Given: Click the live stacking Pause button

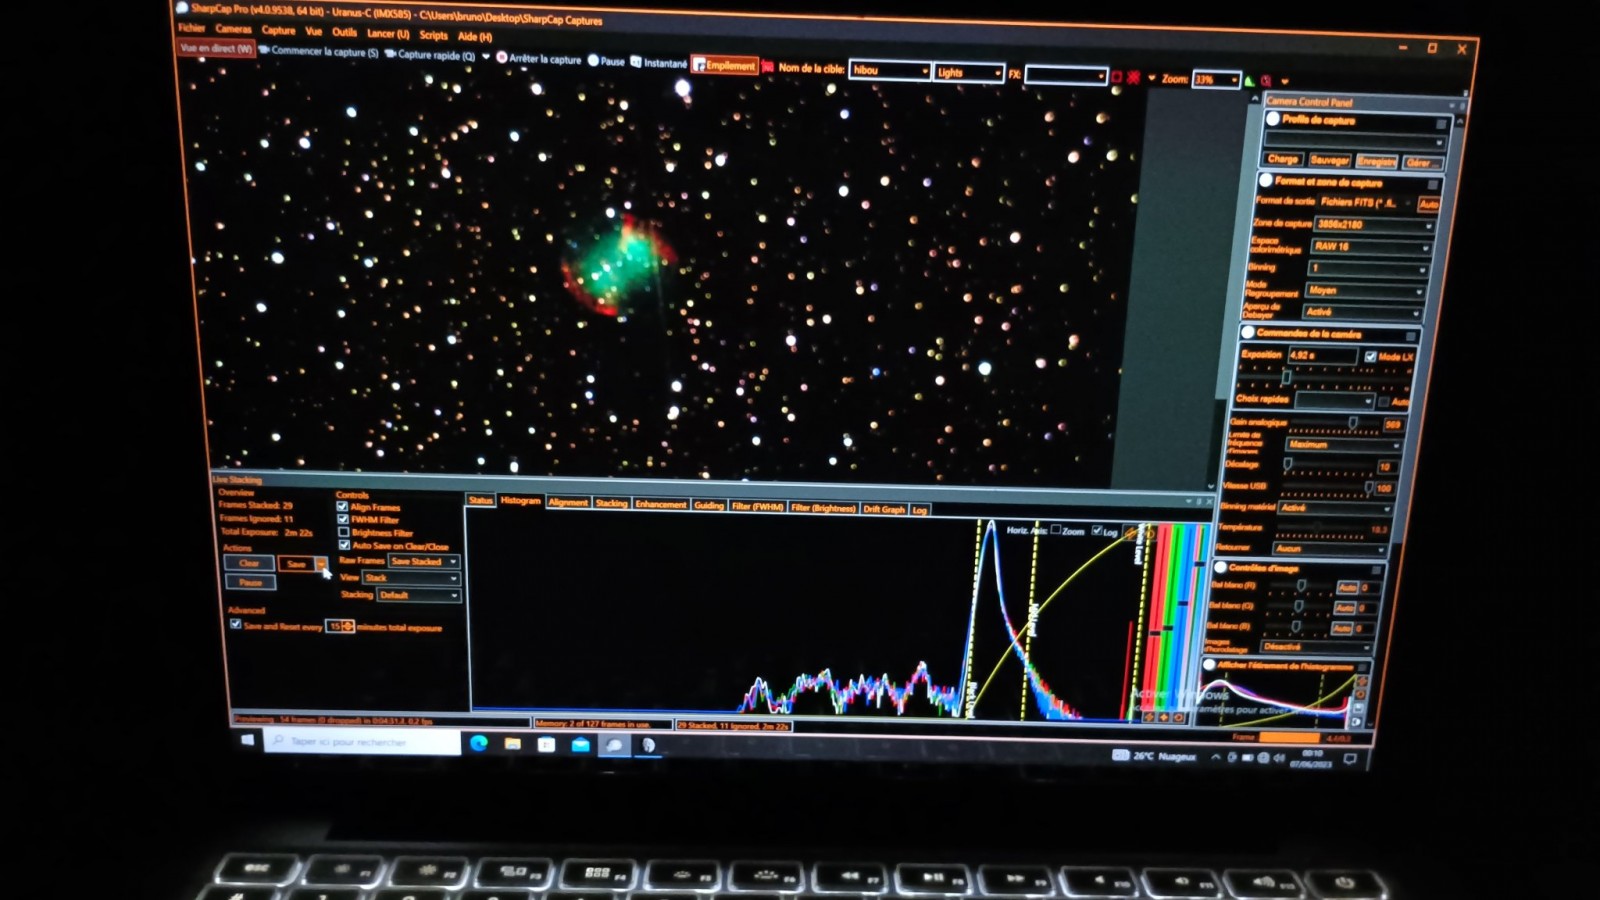Looking at the screenshot, I should [250, 582].
